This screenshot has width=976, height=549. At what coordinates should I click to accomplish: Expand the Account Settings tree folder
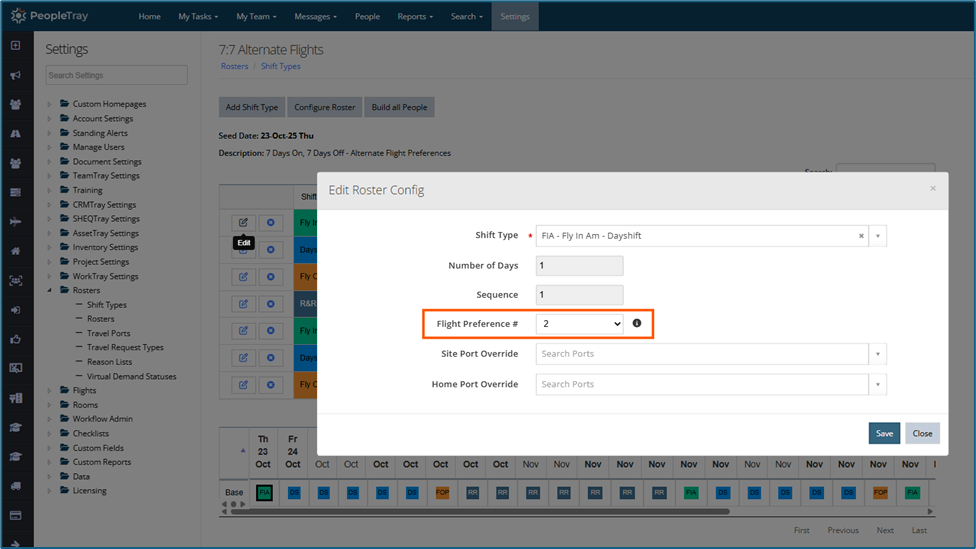(49, 118)
